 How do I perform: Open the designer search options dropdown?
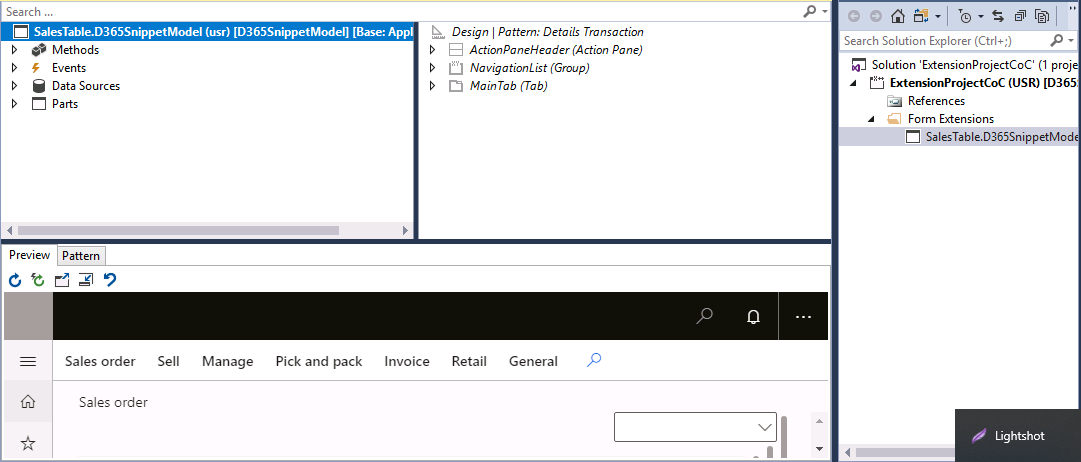[825, 12]
